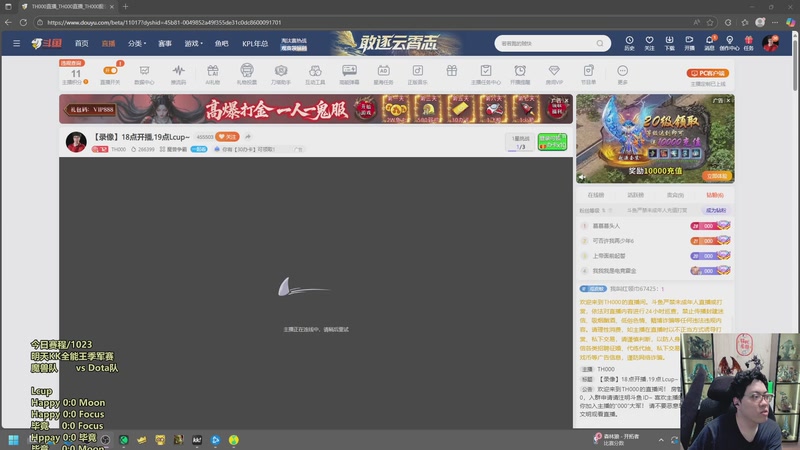Open the 关注 heart icon in header
Image resolution: width=800 pixels, height=450 pixels.
(649, 43)
